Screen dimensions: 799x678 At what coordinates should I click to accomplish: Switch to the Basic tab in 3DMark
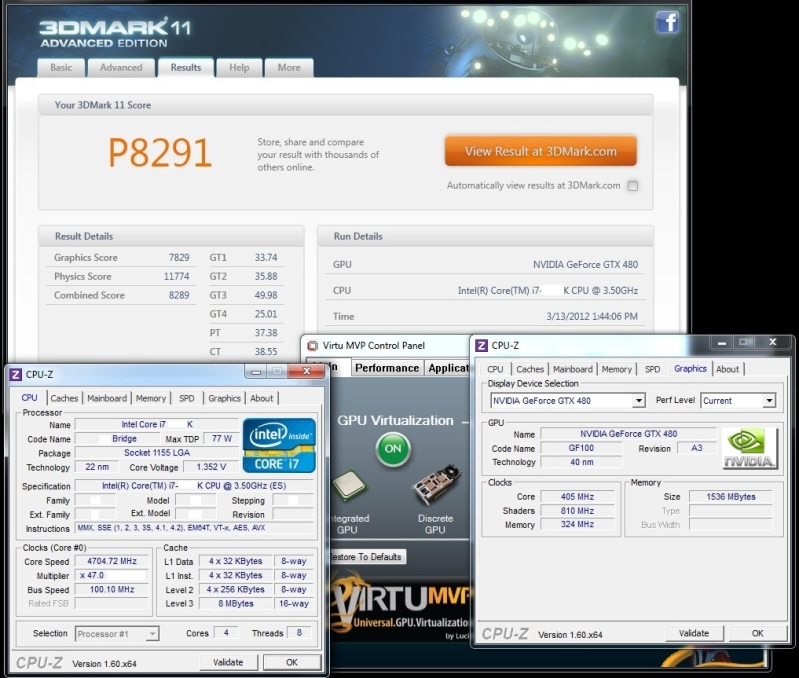(x=61, y=68)
